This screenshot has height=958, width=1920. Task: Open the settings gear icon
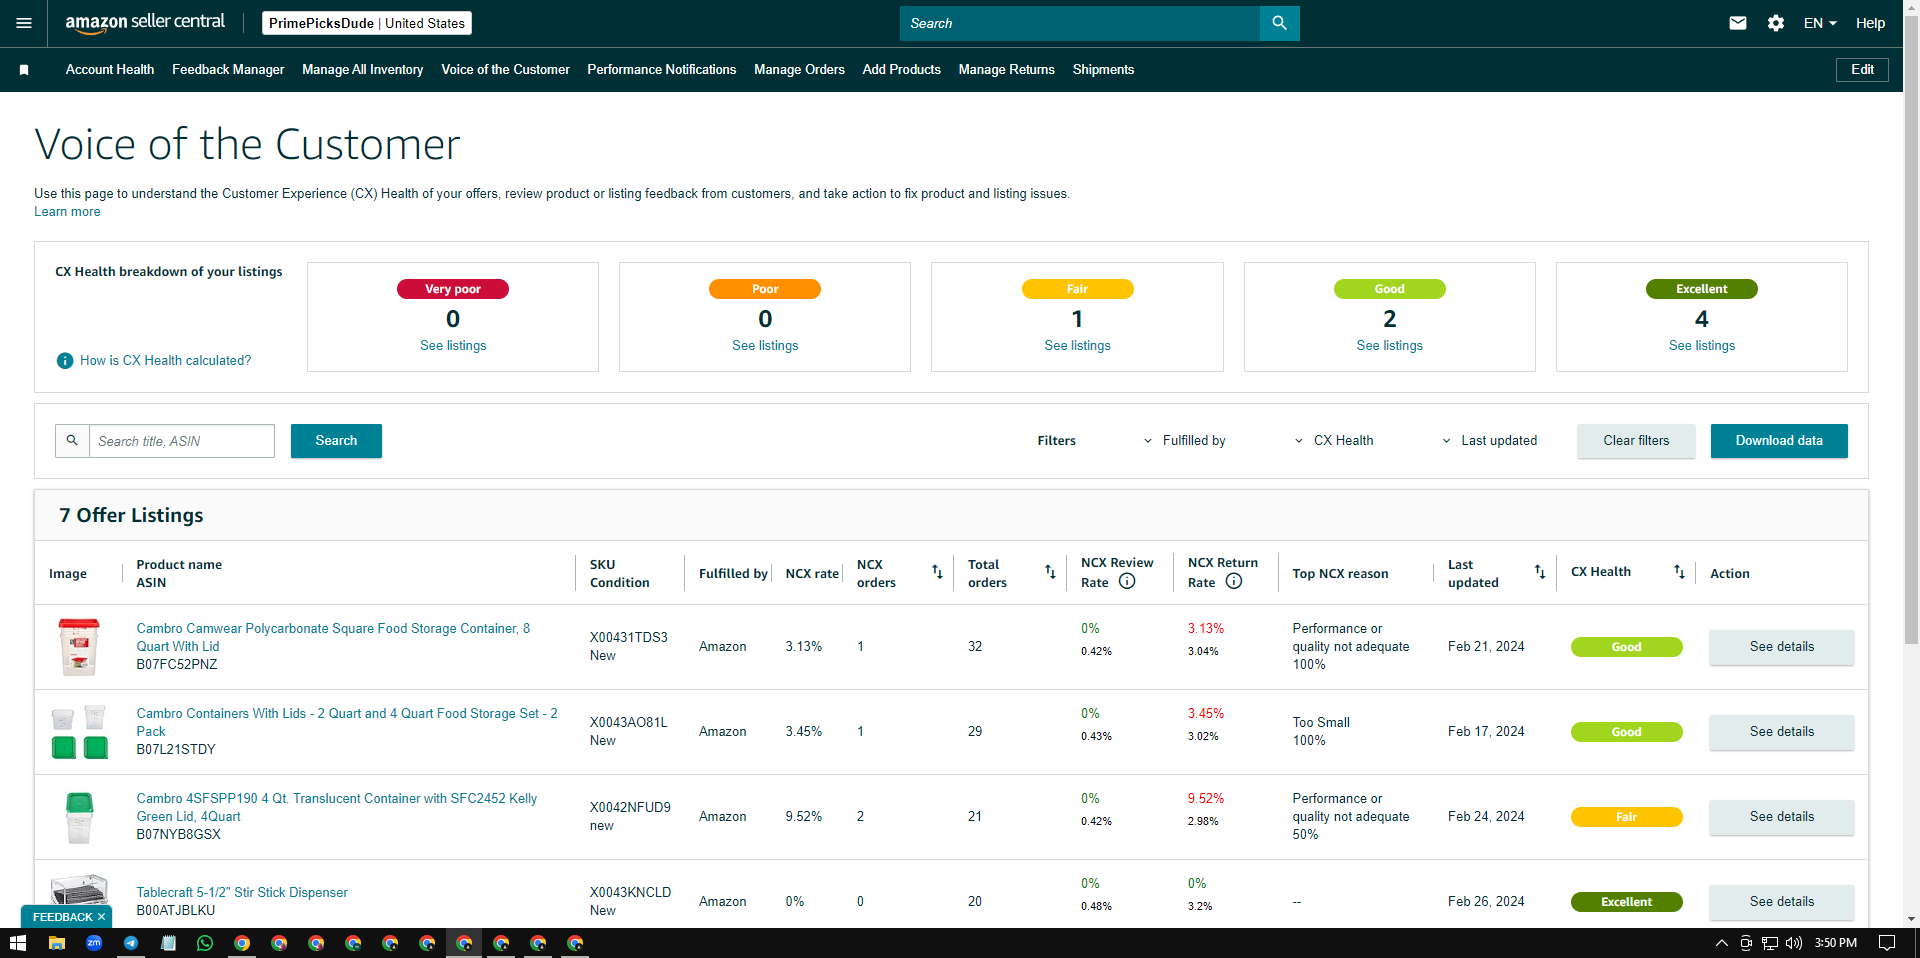[1776, 23]
